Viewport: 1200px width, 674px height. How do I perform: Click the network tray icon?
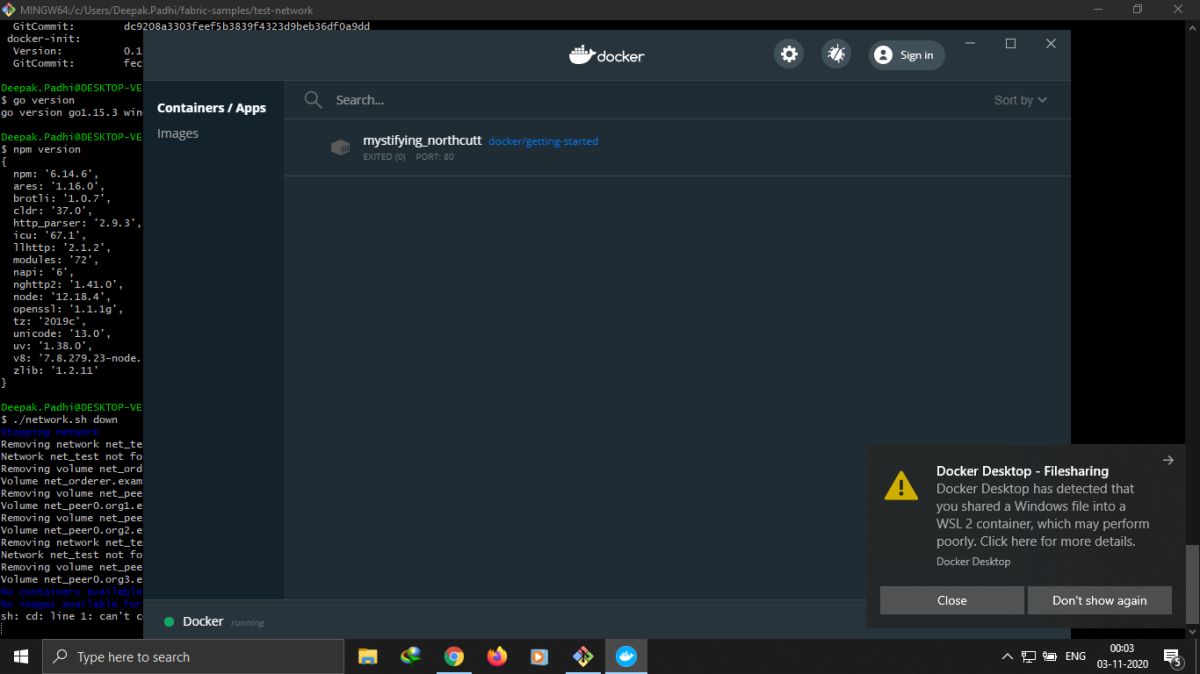(x=1029, y=657)
